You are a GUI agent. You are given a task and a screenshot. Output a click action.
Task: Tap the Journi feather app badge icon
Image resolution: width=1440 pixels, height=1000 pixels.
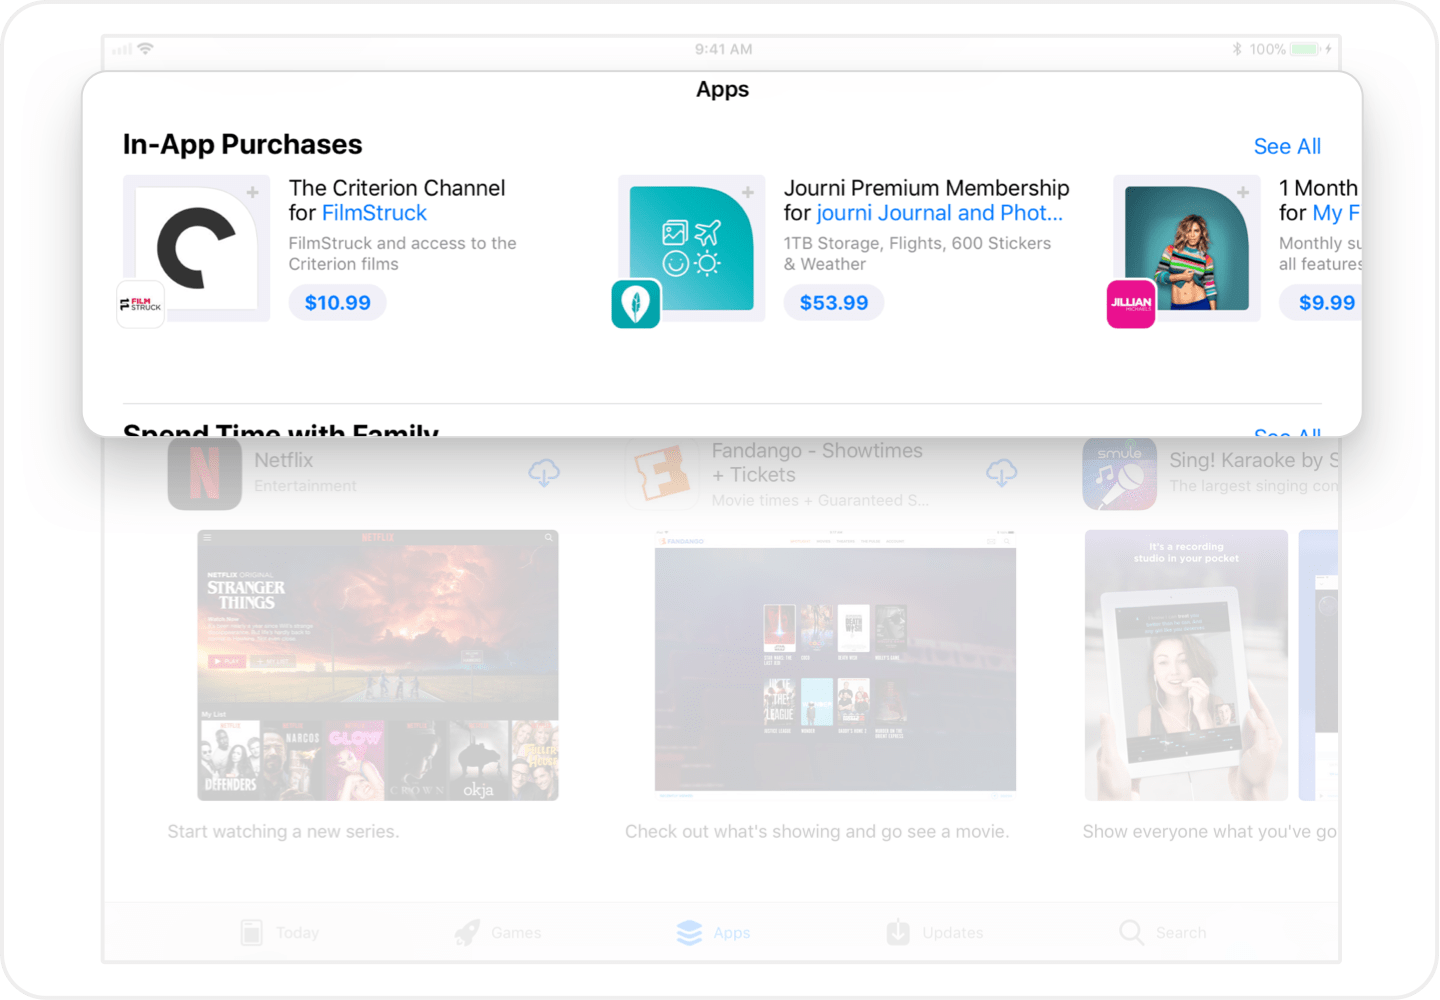pyautogui.click(x=636, y=304)
